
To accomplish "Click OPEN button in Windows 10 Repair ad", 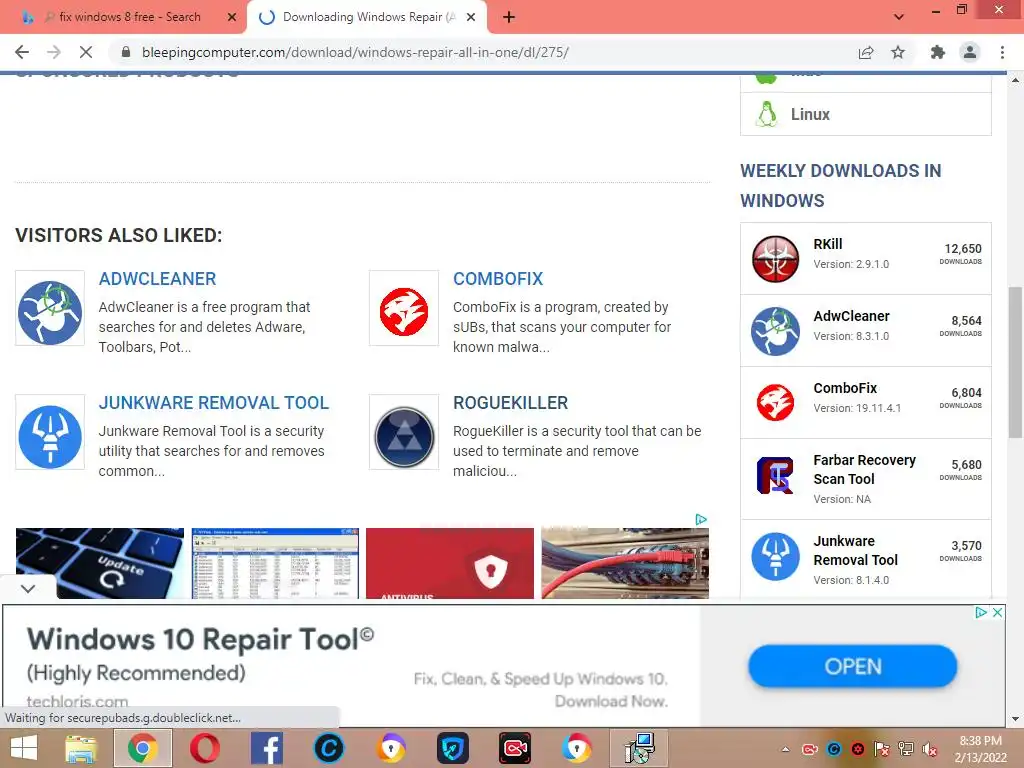I will pyautogui.click(x=853, y=666).
